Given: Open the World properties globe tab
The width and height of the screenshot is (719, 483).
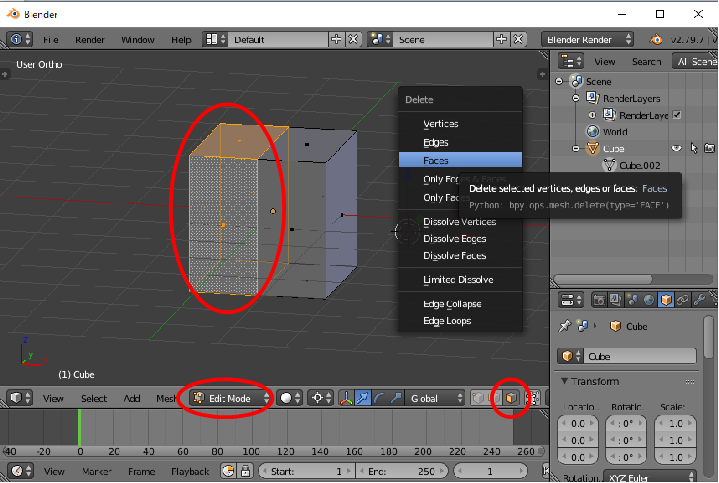Looking at the screenshot, I should [x=649, y=300].
